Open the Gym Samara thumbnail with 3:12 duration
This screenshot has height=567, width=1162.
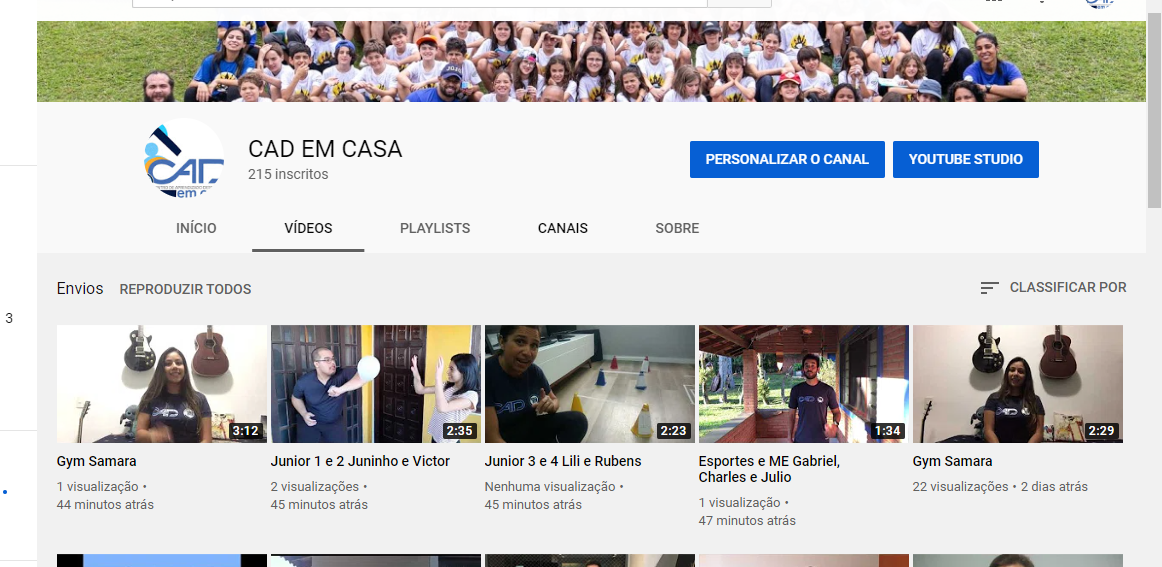pos(161,384)
